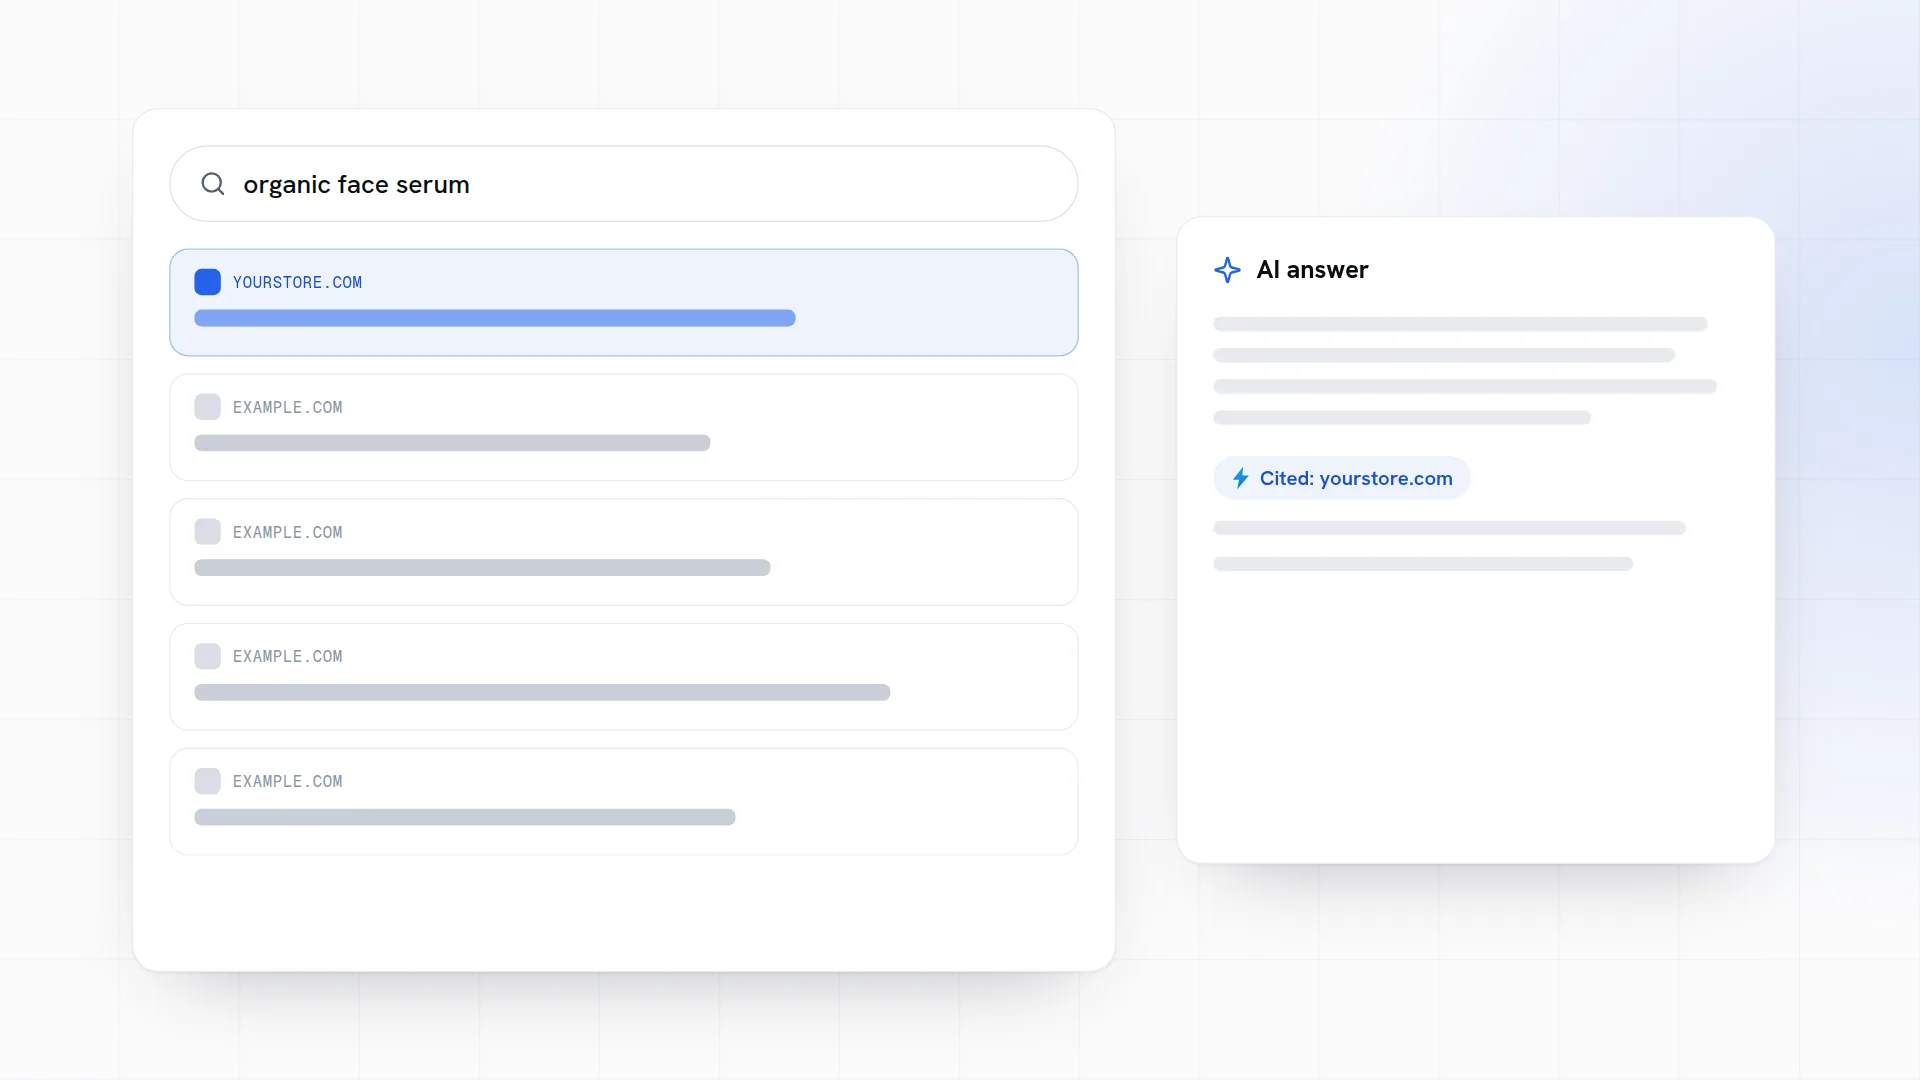Click the first AI answer text line
The height and width of the screenshot is (1080, 1920).
click(x=1460, y=324)
